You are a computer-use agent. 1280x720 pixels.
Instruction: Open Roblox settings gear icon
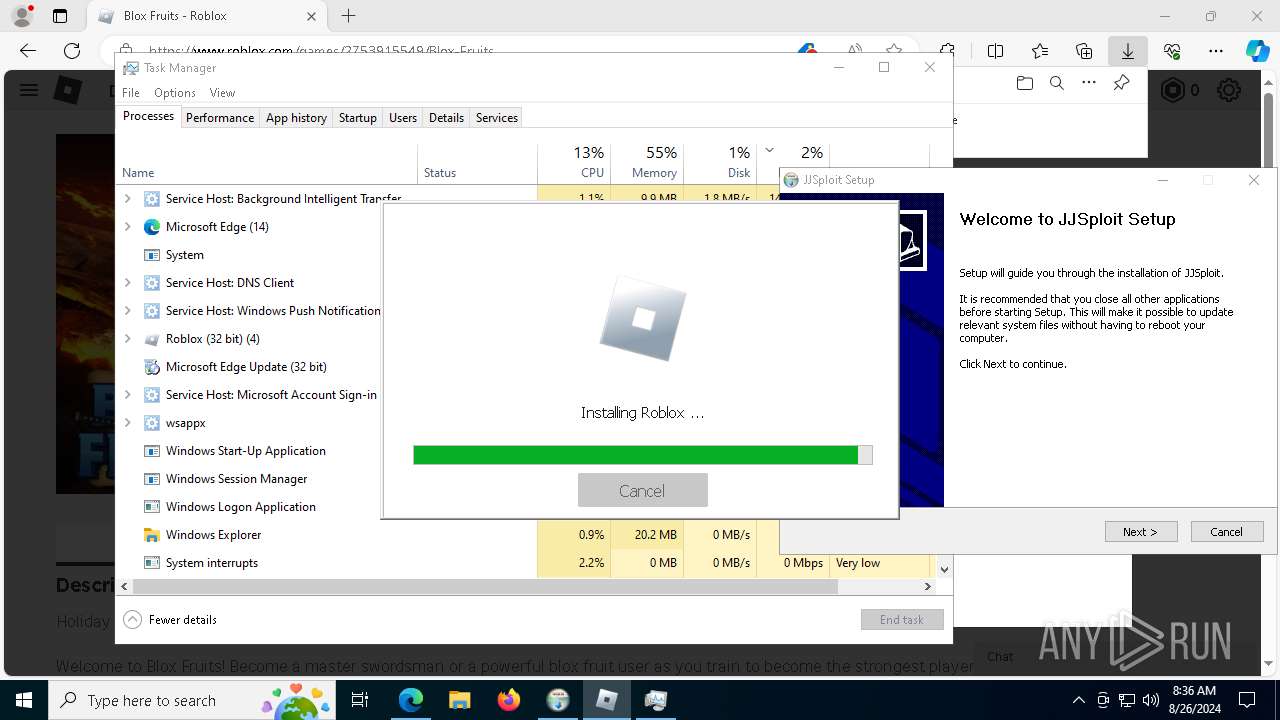coord(1229,91)
